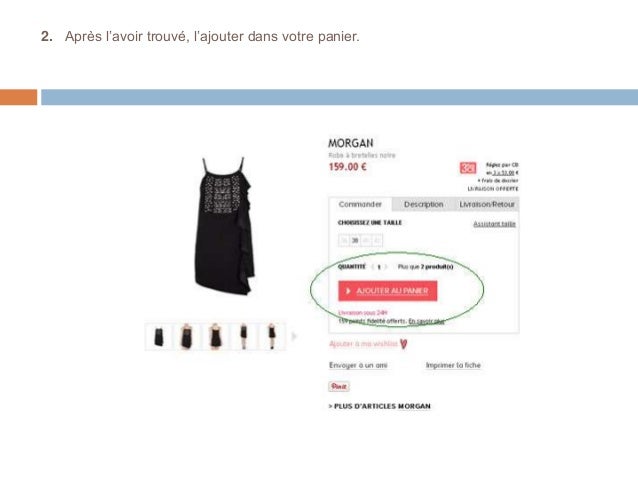Show next thumbnails with the arrow
Image resolution: width=638 pixels, height=479 pixels.
coord(294,336)
